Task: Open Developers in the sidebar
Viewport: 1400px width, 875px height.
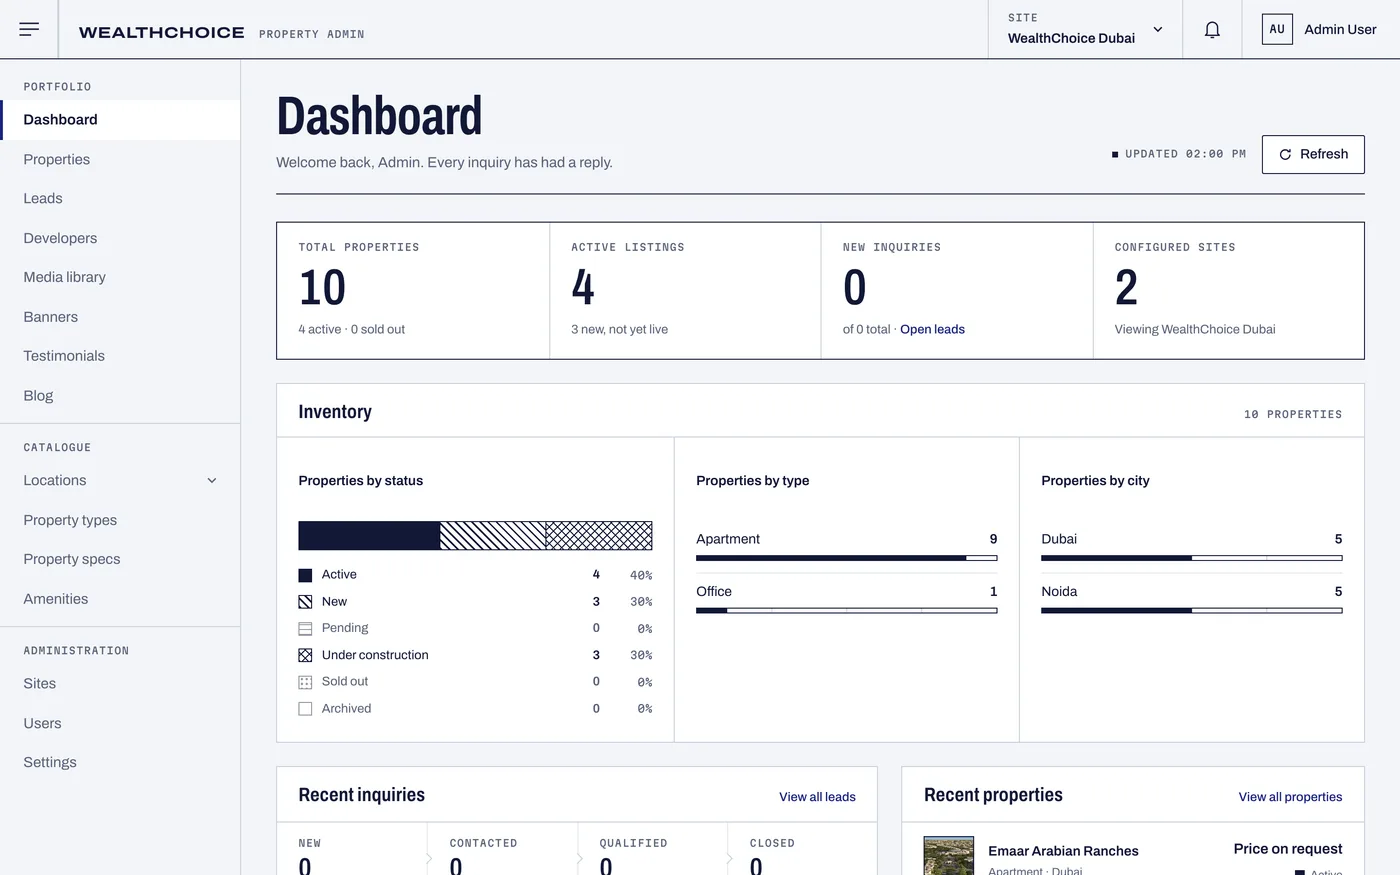Action: click(x=120, y=238)
